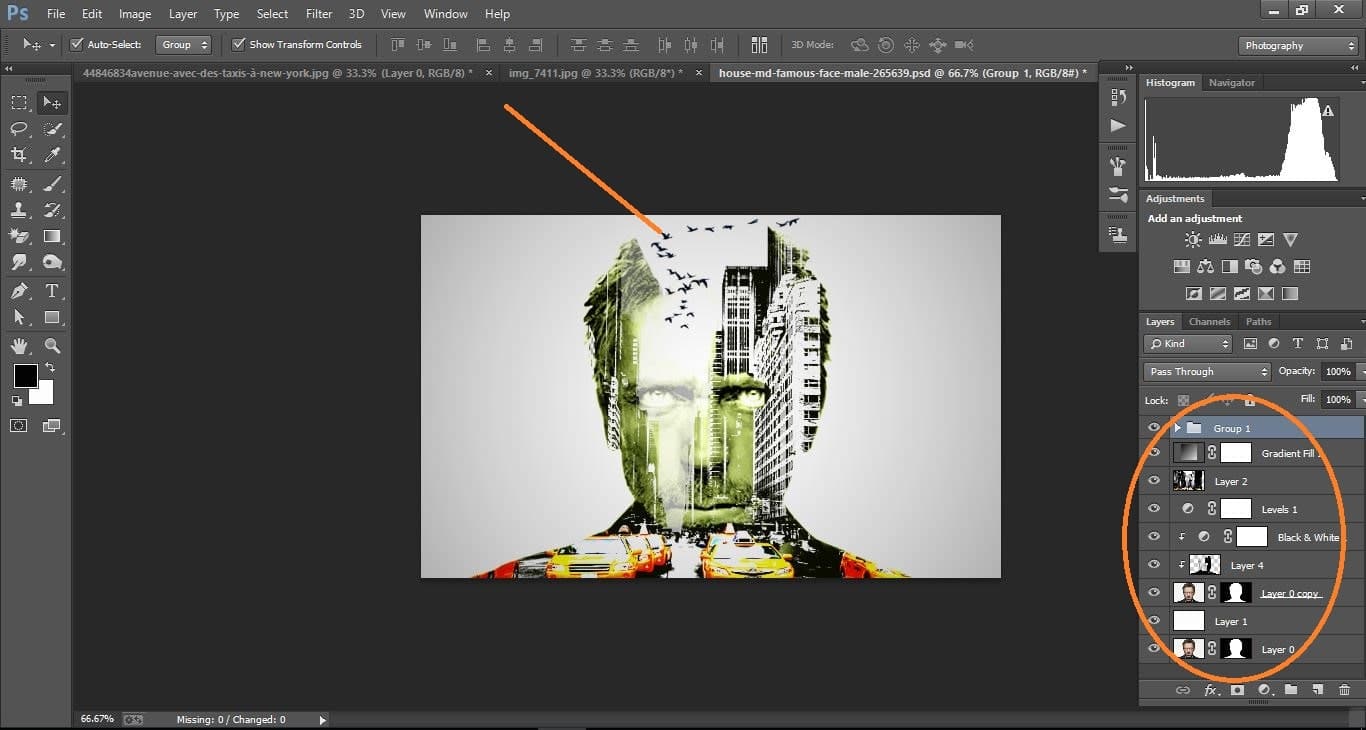
Task: Select the Clone Stamp tool
Action: tap(18, 209)
